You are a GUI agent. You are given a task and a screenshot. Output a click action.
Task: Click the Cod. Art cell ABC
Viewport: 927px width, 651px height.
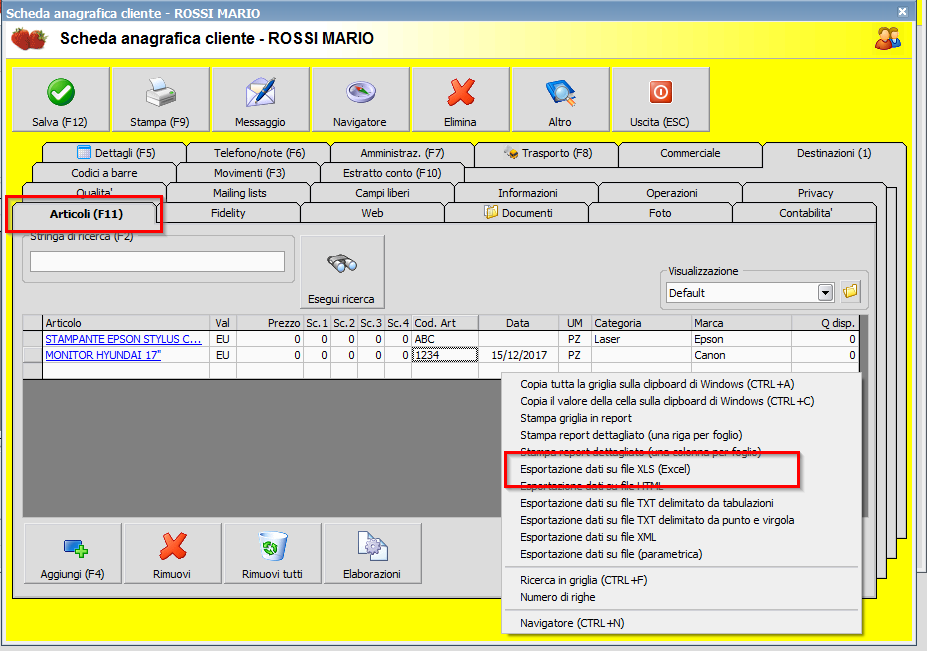coord(445,339)
